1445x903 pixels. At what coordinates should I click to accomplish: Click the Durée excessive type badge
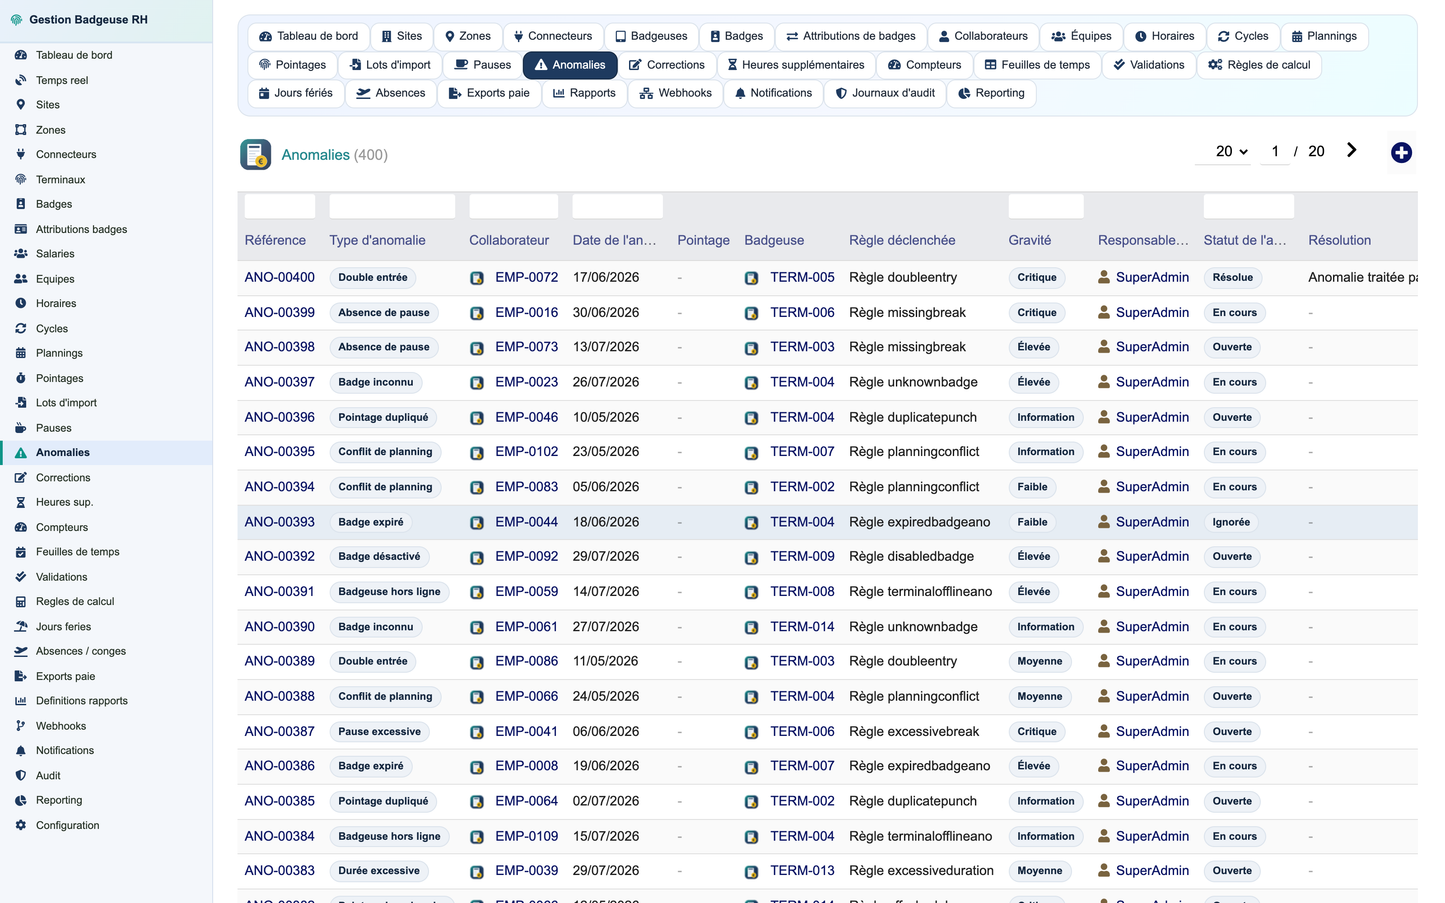point(379,871)
